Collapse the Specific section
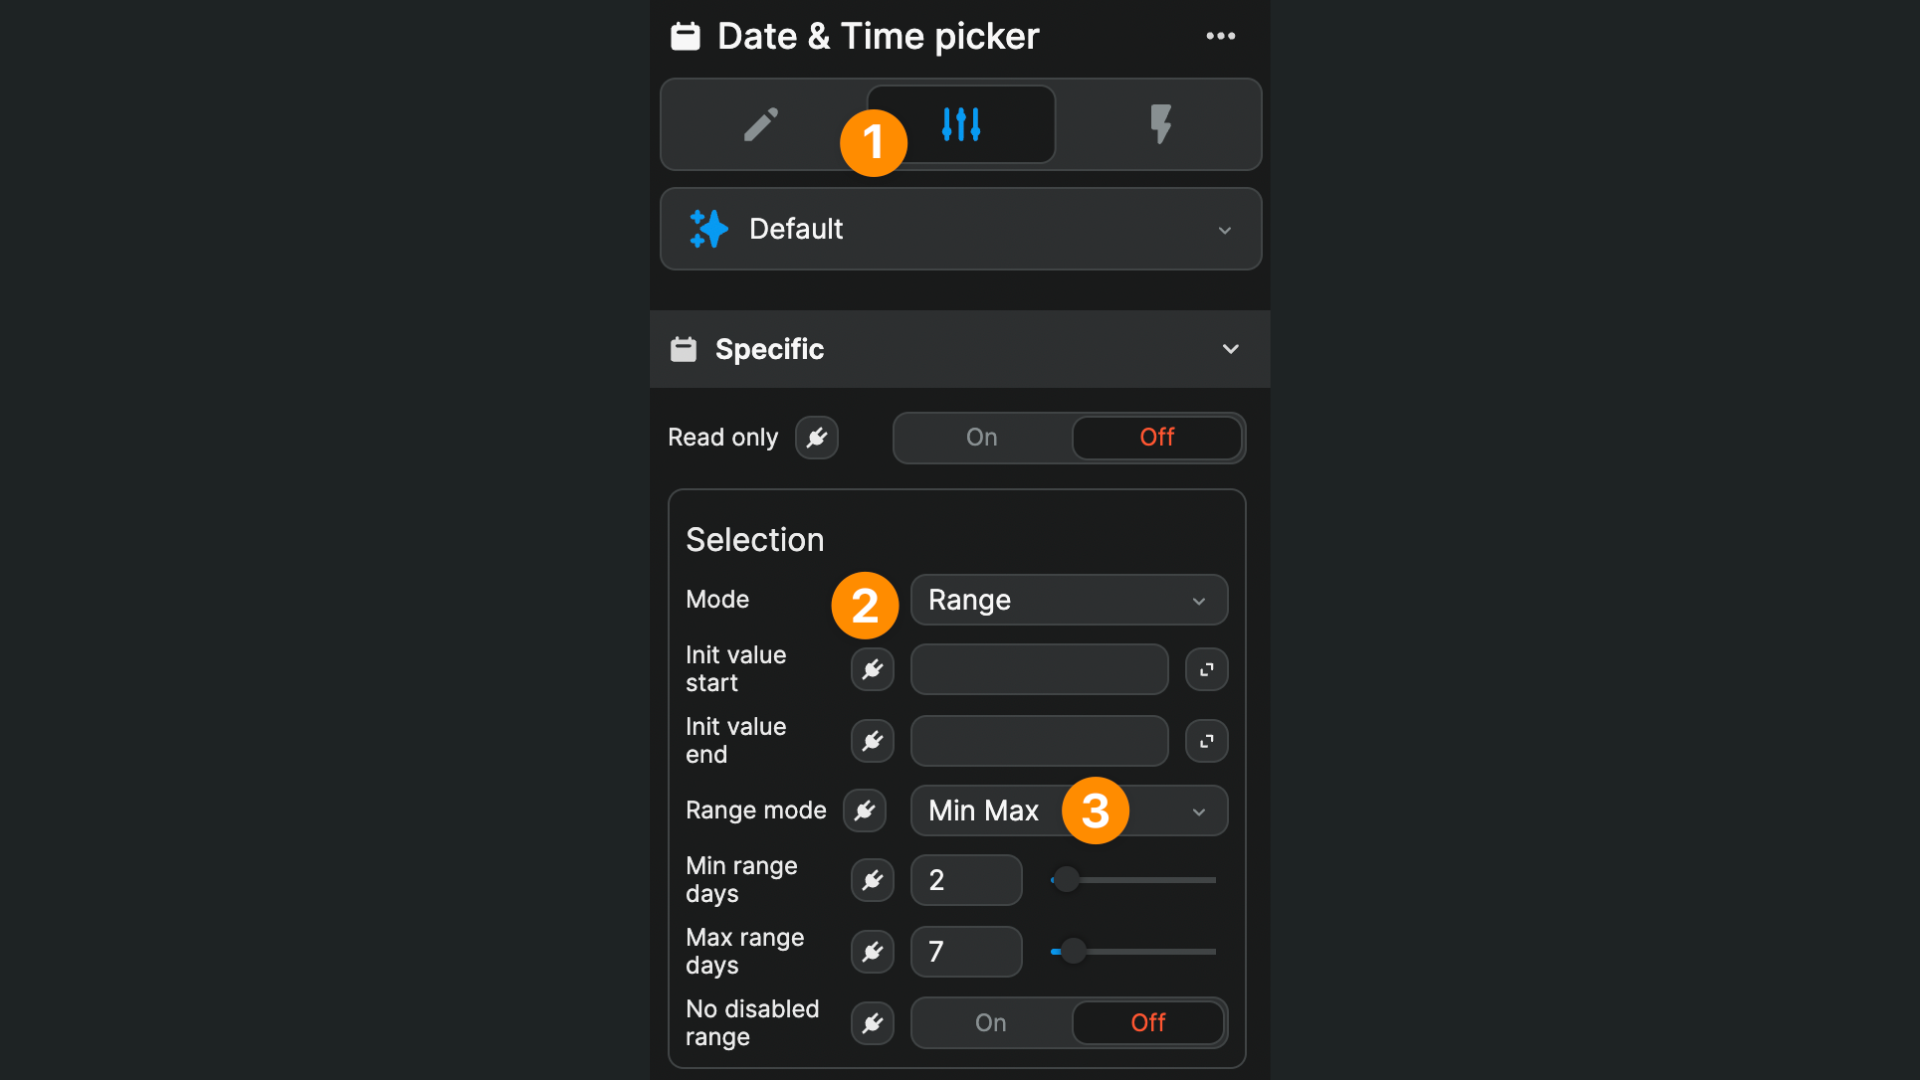The image size is (1920, 1080). pos(1230,349)
